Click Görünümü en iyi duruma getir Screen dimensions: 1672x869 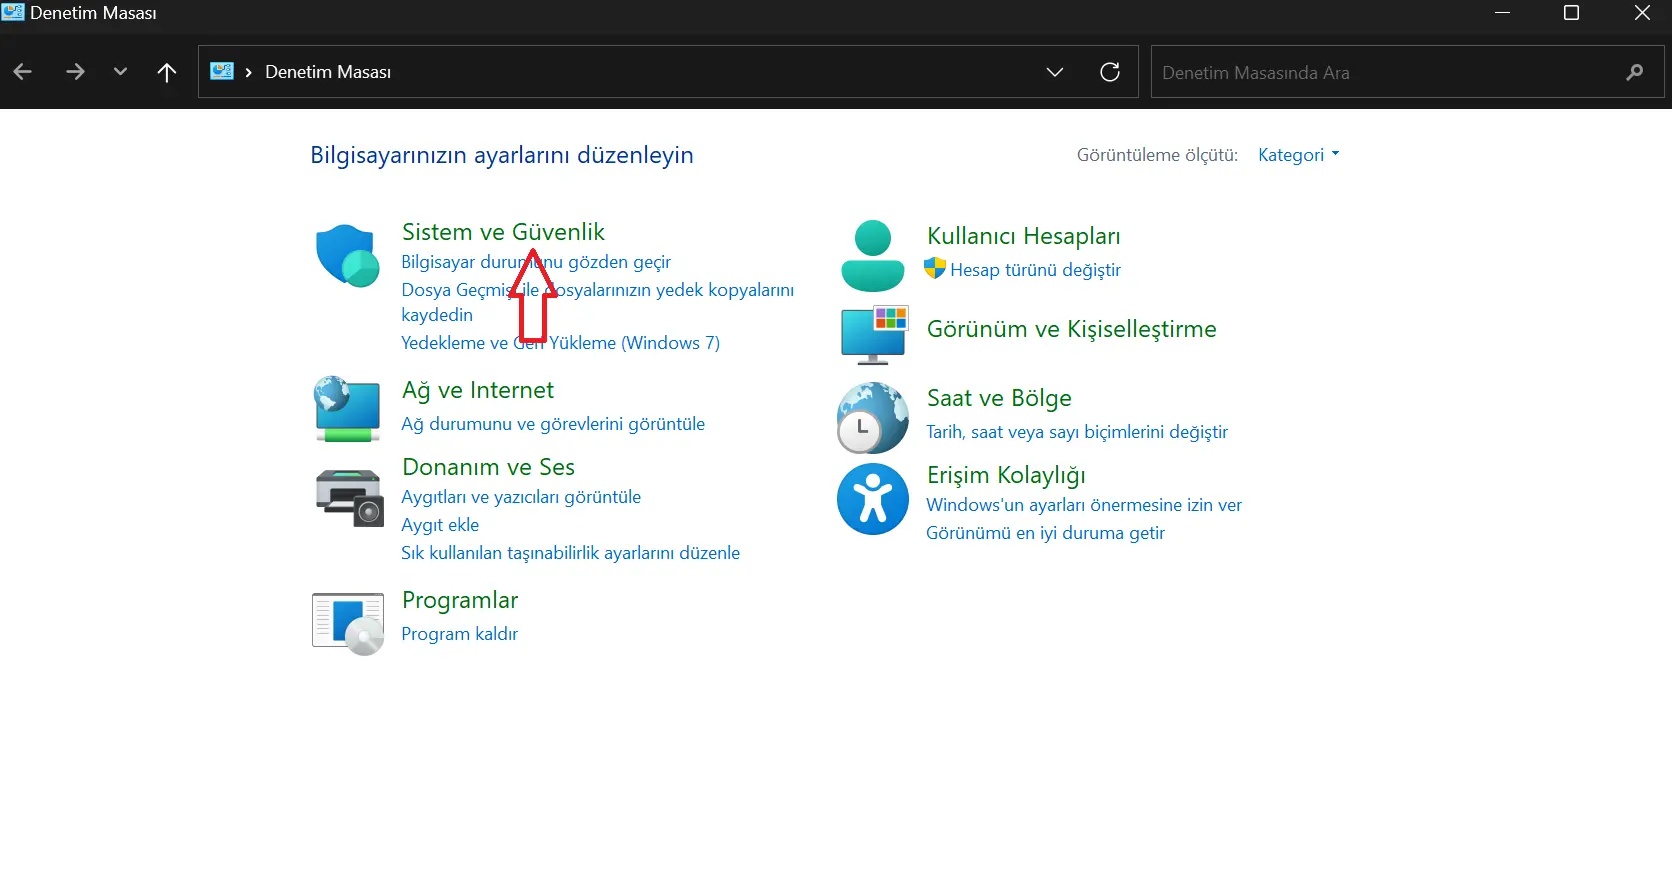(x=1045, y=533)
